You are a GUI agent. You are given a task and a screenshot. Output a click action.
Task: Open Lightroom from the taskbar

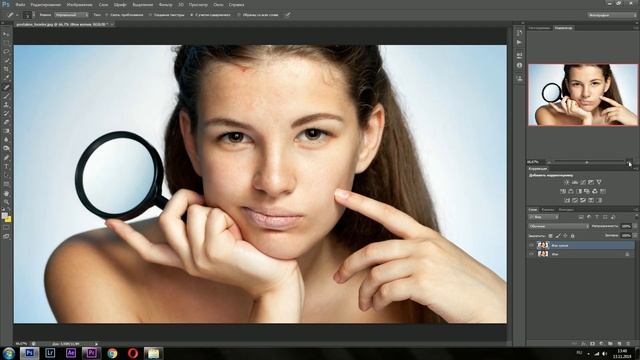[50, 353]
